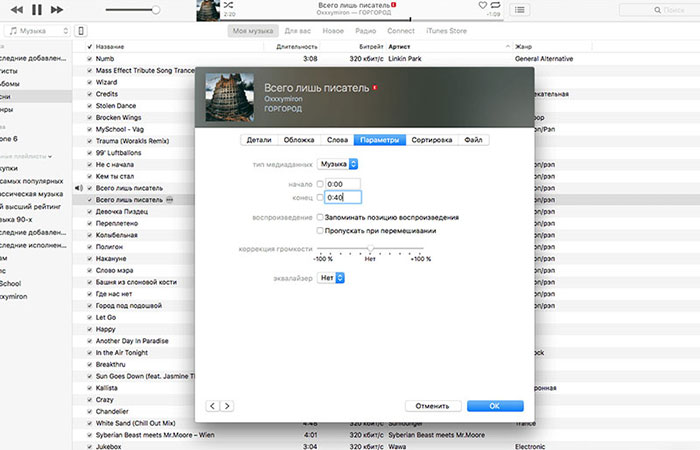Click the playback progress bar
This screenshot has height=450, width=700.
tap(362, 20)
